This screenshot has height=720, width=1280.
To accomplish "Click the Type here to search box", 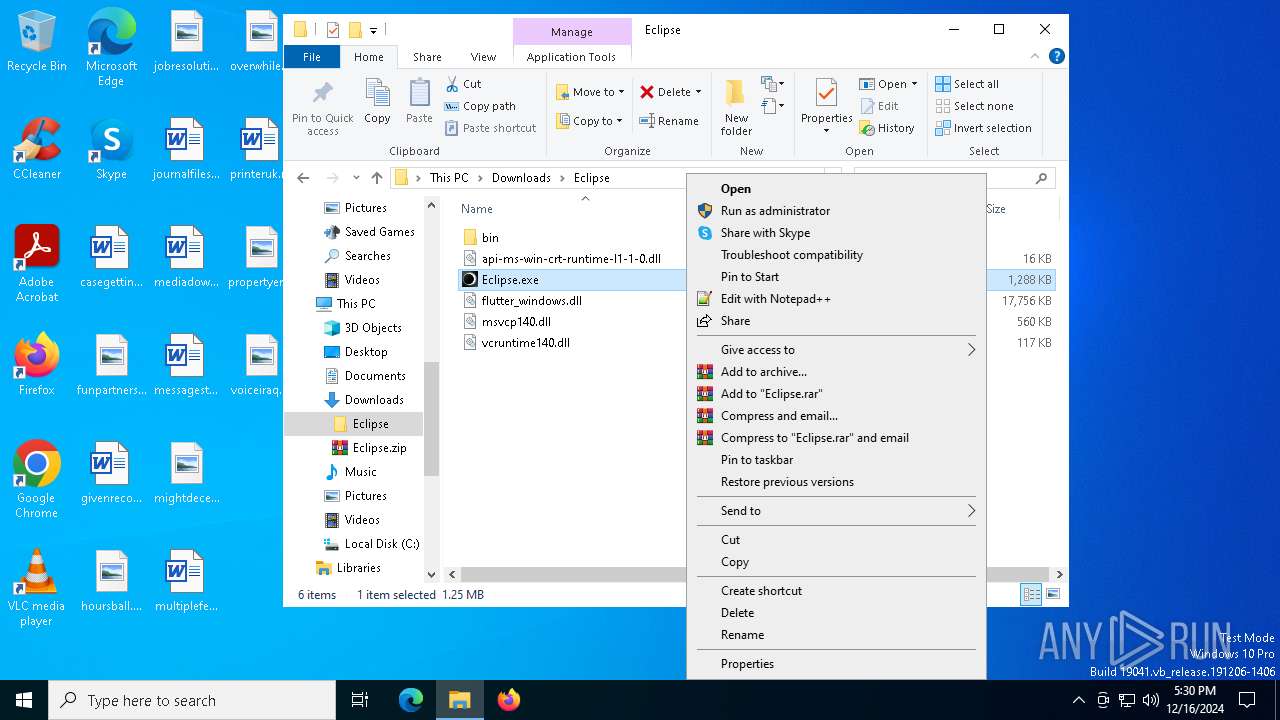I will point(192,700).
